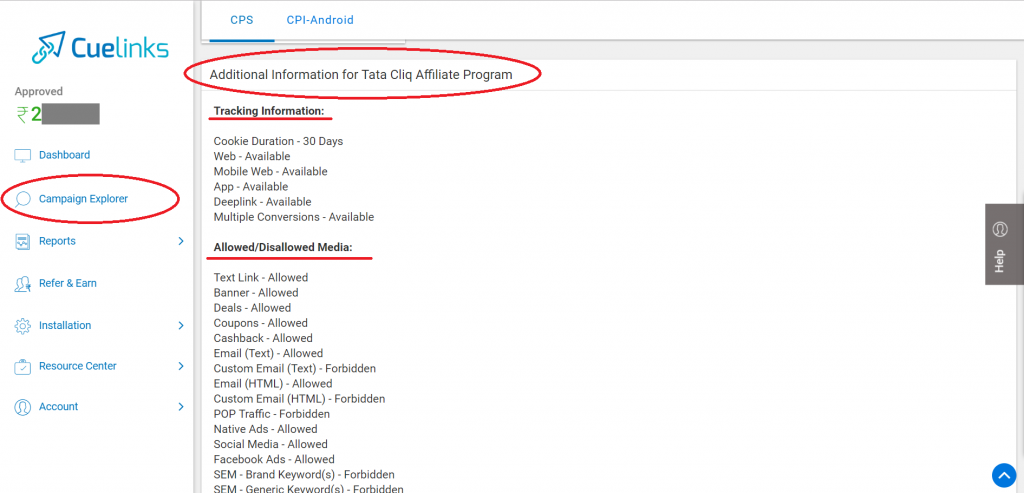Screen dimensions: 1024x493
Task: Click the Cuelinks logo
Action: 100,47
